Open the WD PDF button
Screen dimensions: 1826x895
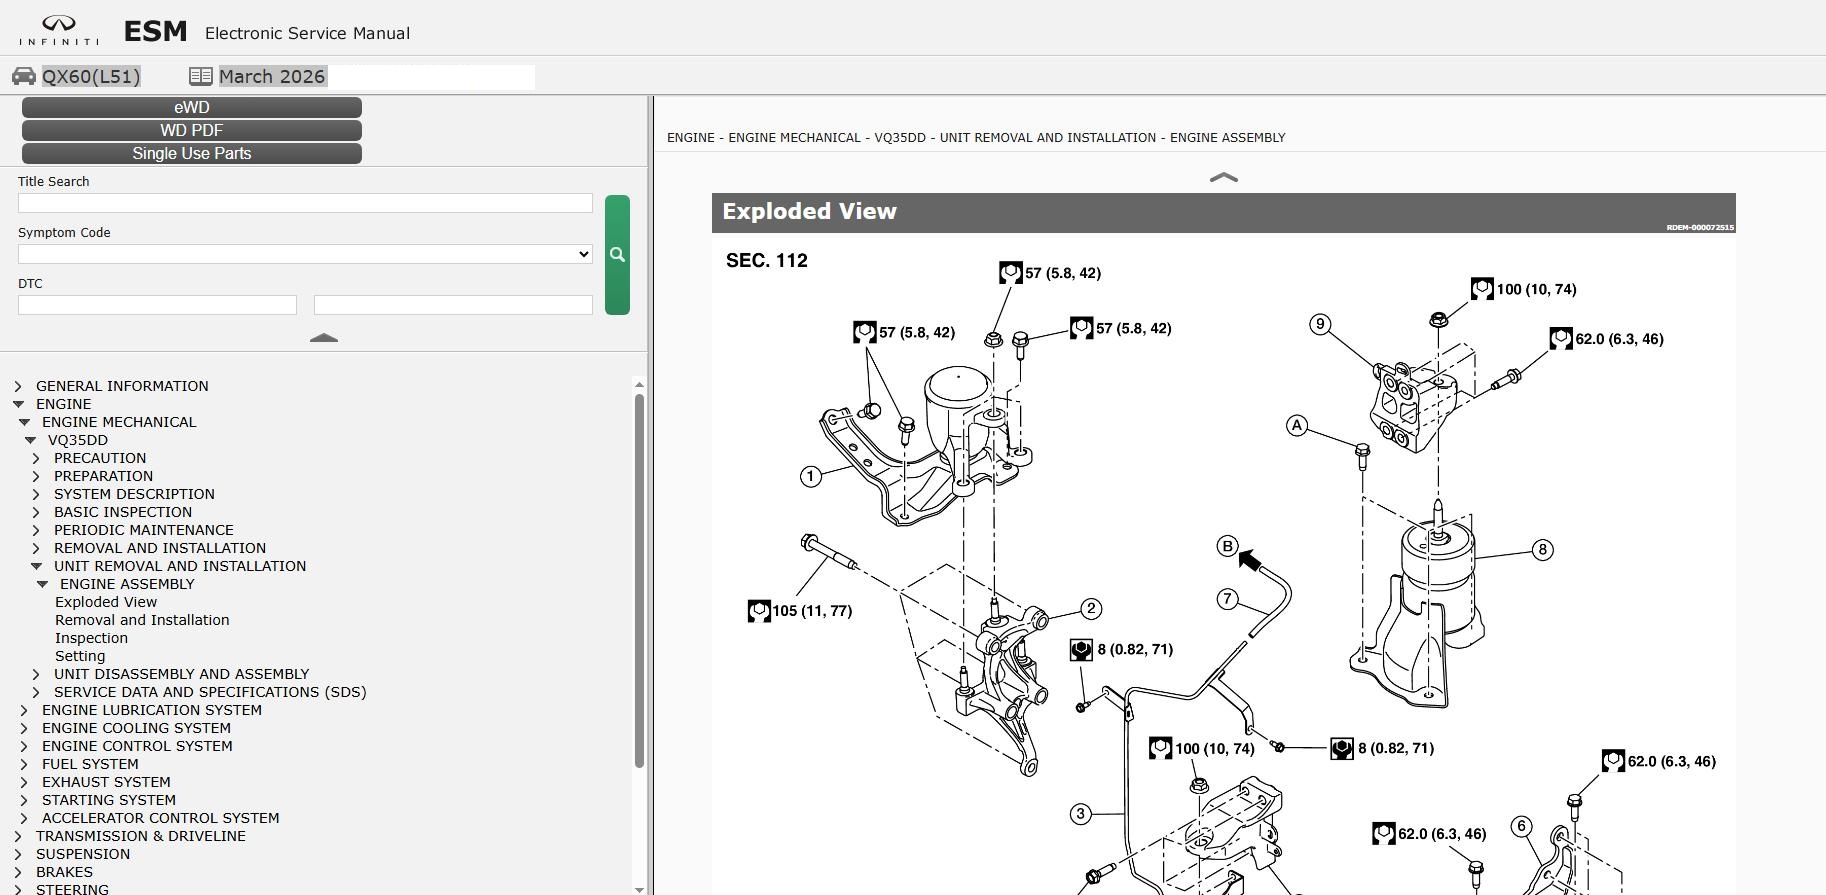tap(192, 130)
